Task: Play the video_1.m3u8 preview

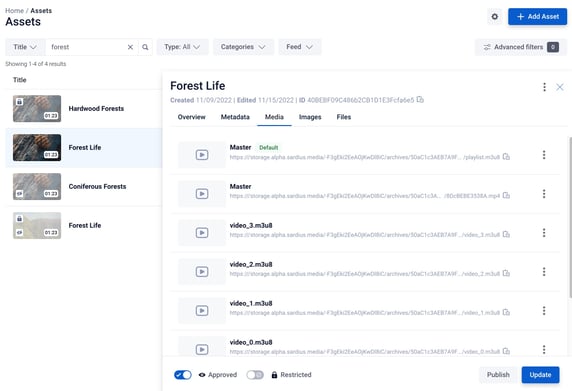Action: (202, 311)
